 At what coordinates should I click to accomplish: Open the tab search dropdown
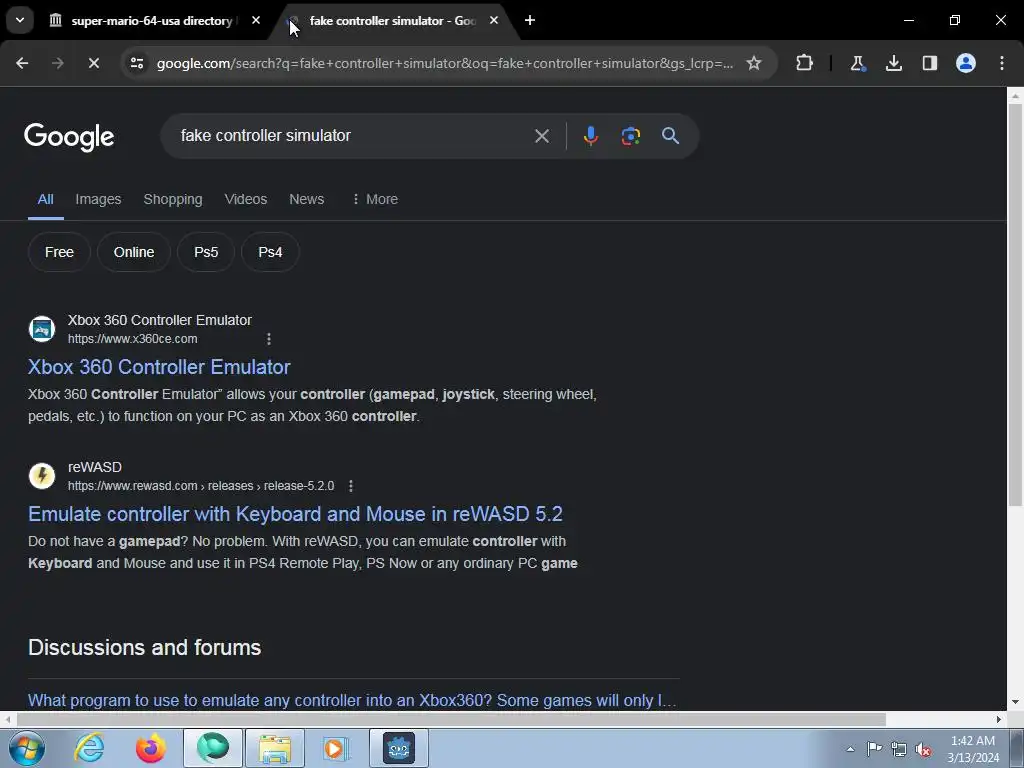click(20, 20)
